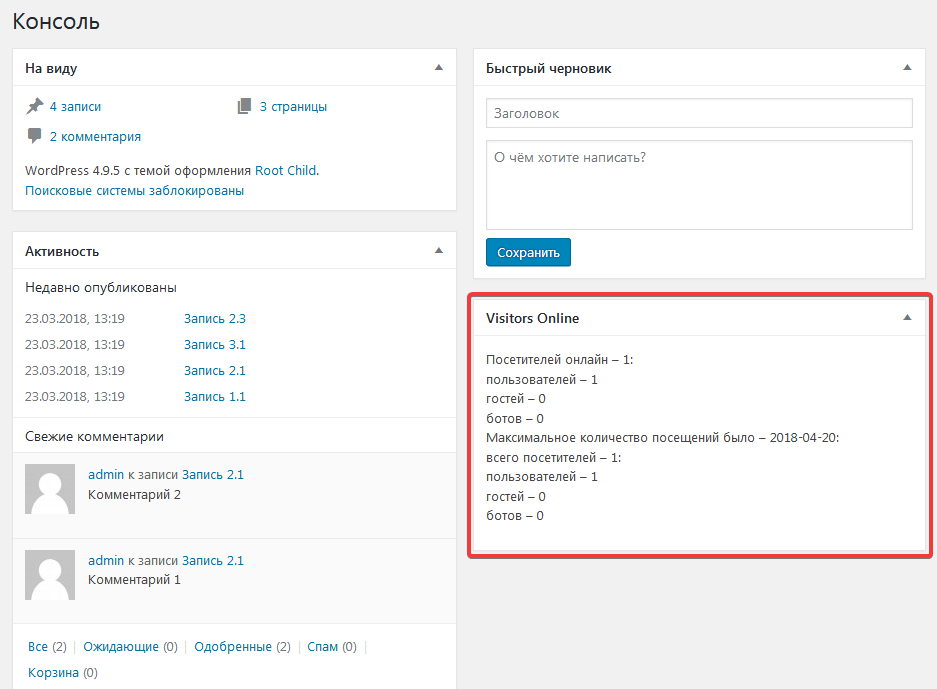Collapse the Активность panel
The image size is (937, 689).
pos(438,250)
